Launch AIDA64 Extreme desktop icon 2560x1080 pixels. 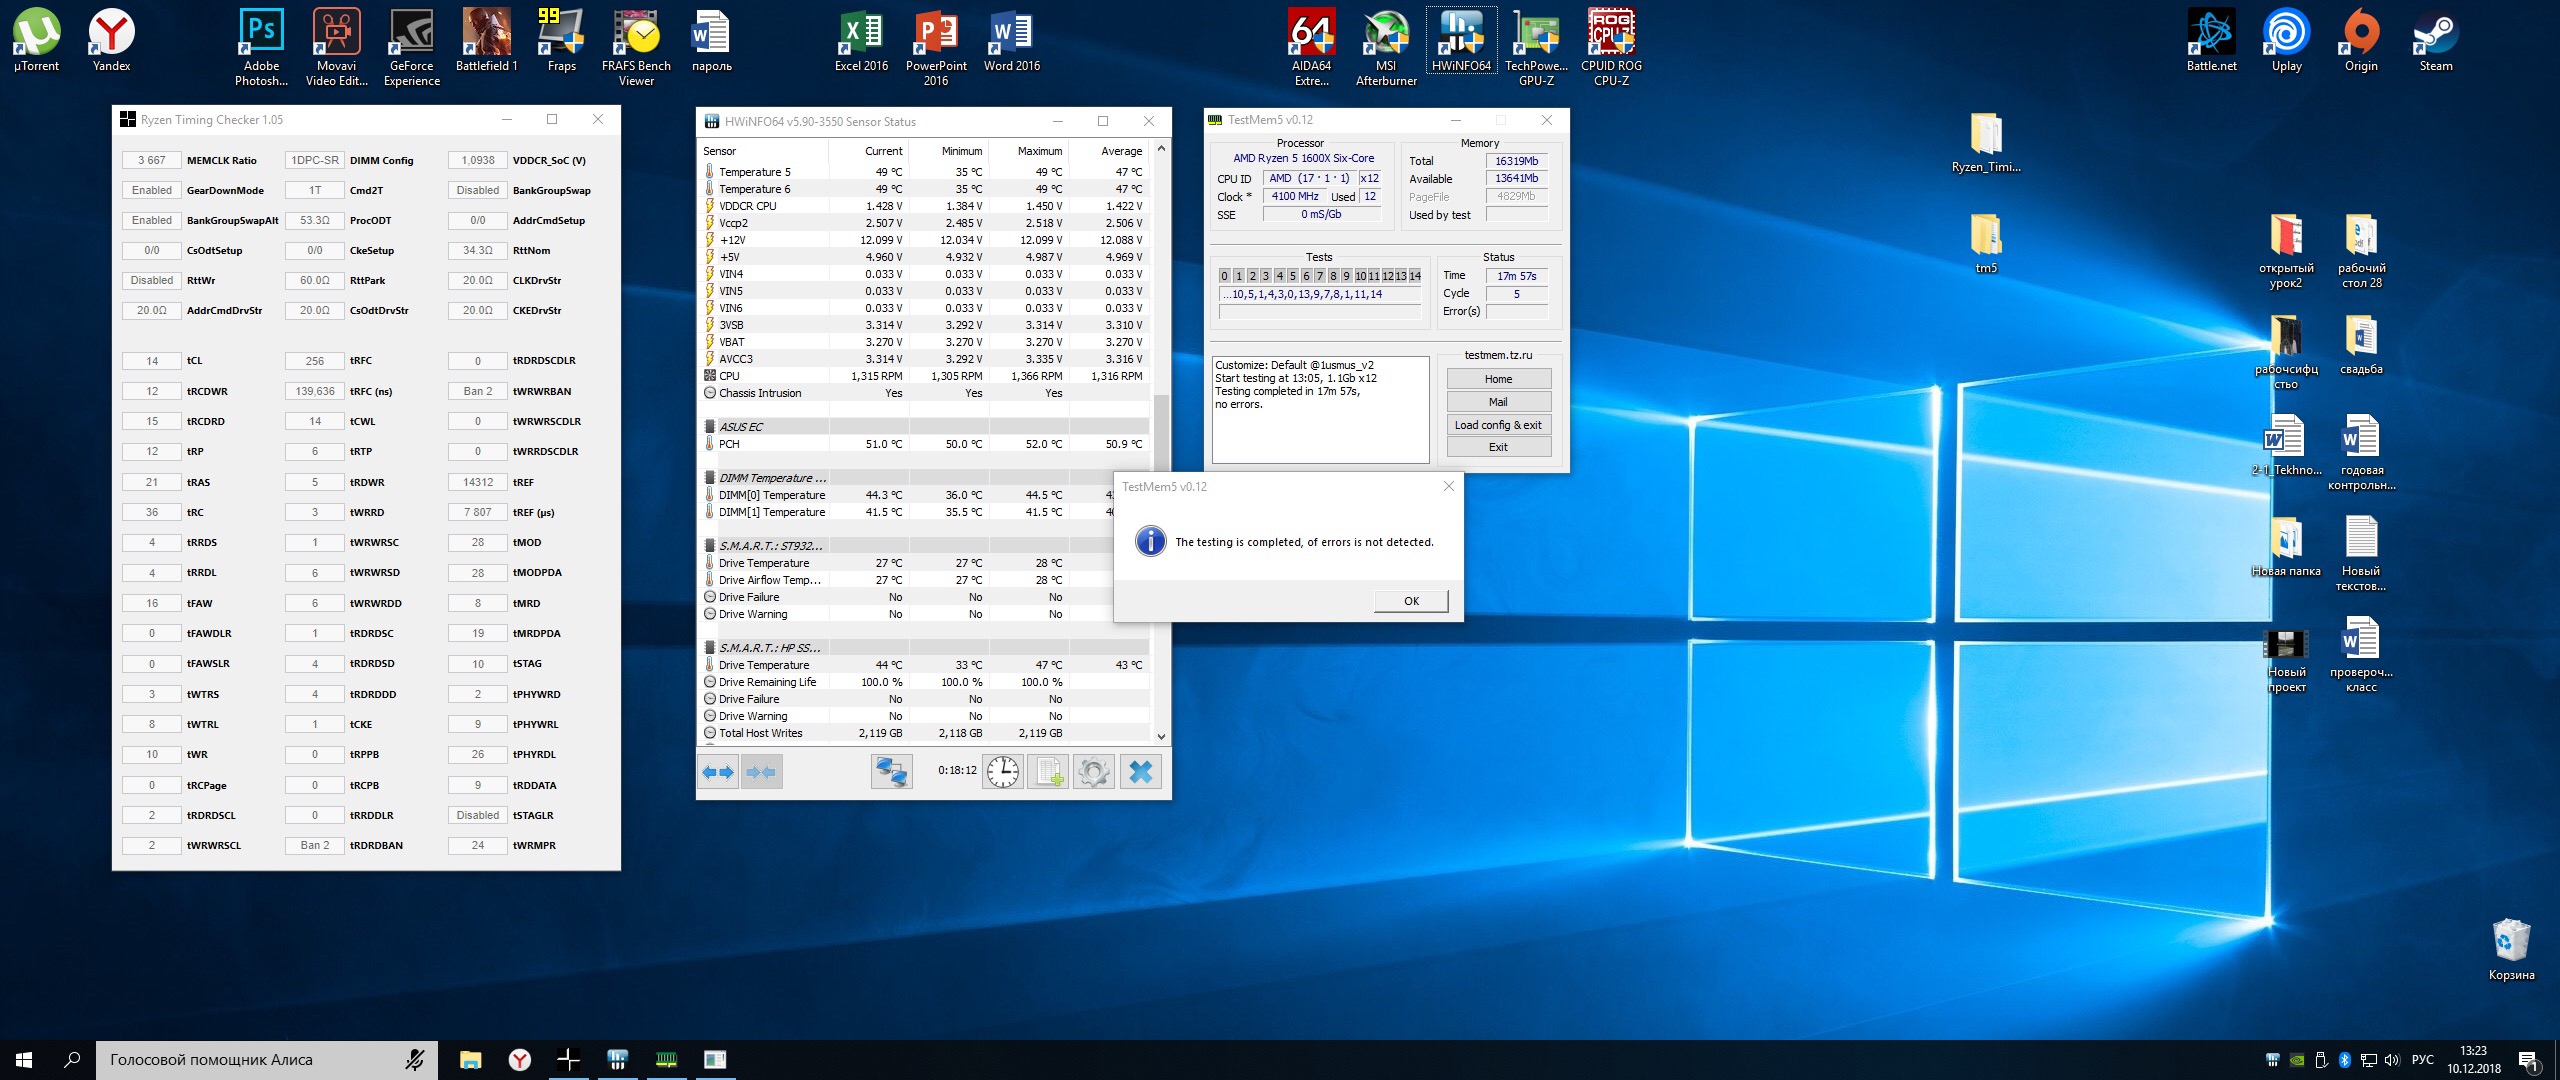click(1311, 45)
